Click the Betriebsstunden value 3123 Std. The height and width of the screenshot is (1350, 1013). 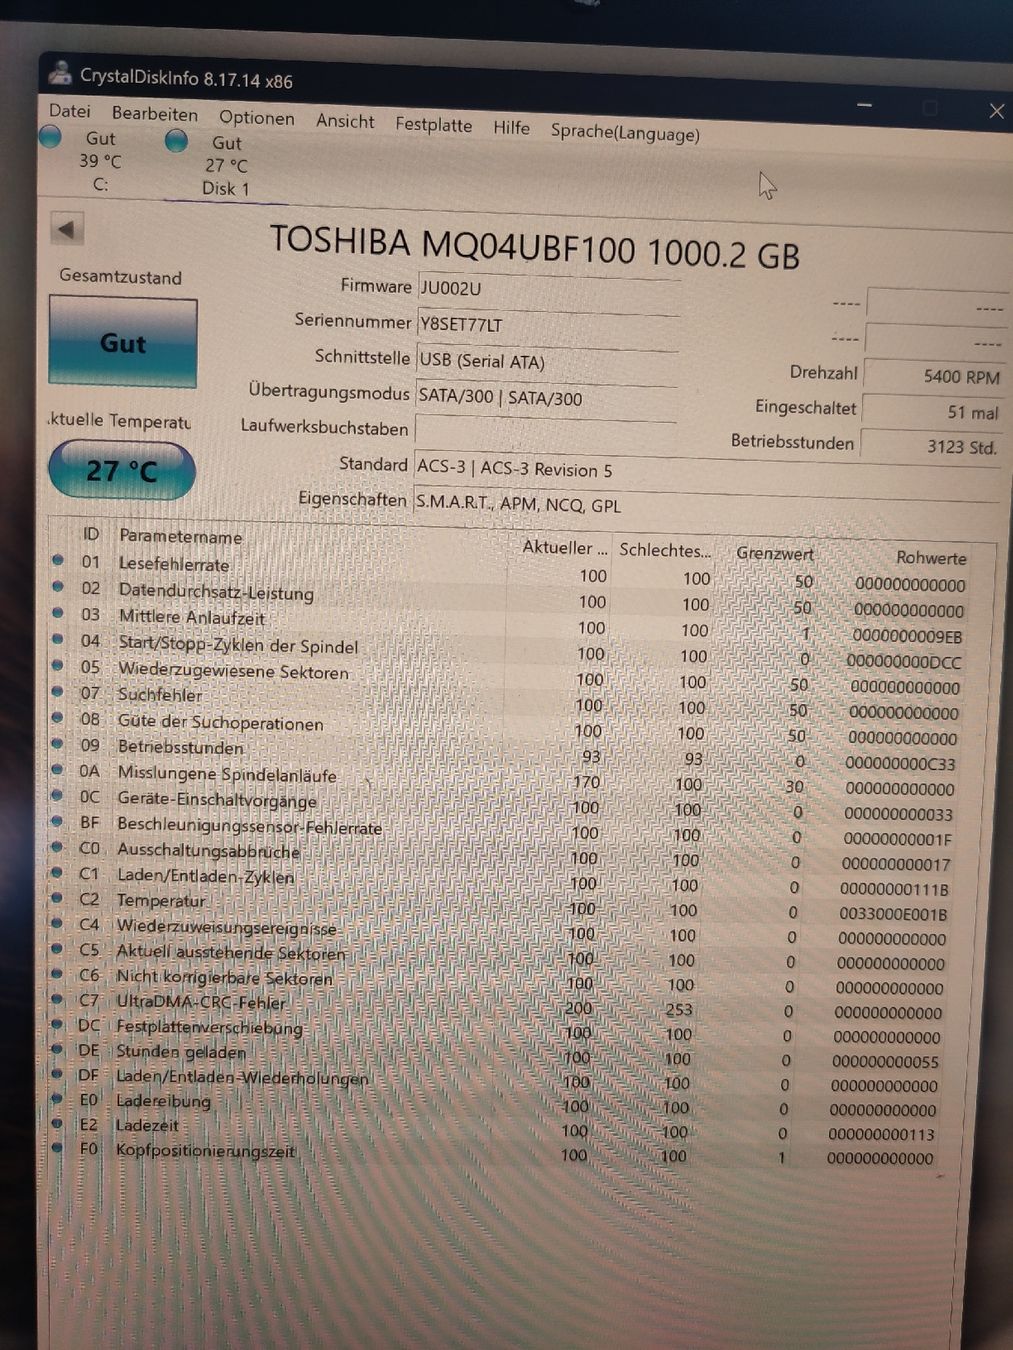click(x=931, y=446)
